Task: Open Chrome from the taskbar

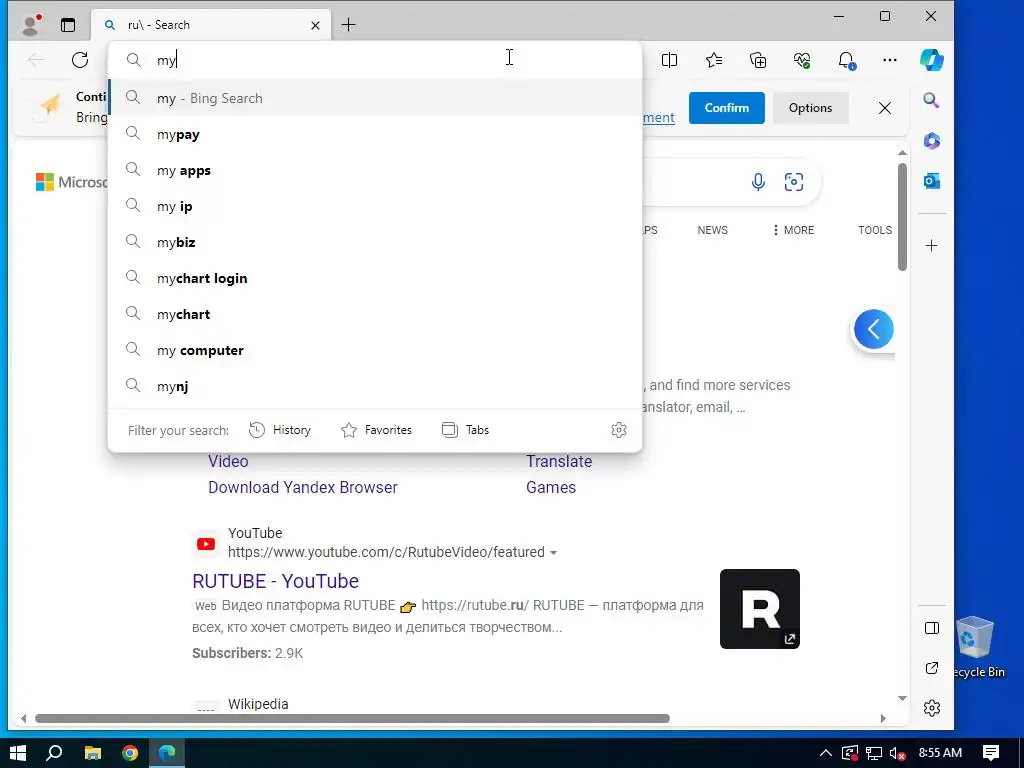Action: point(130,753)
